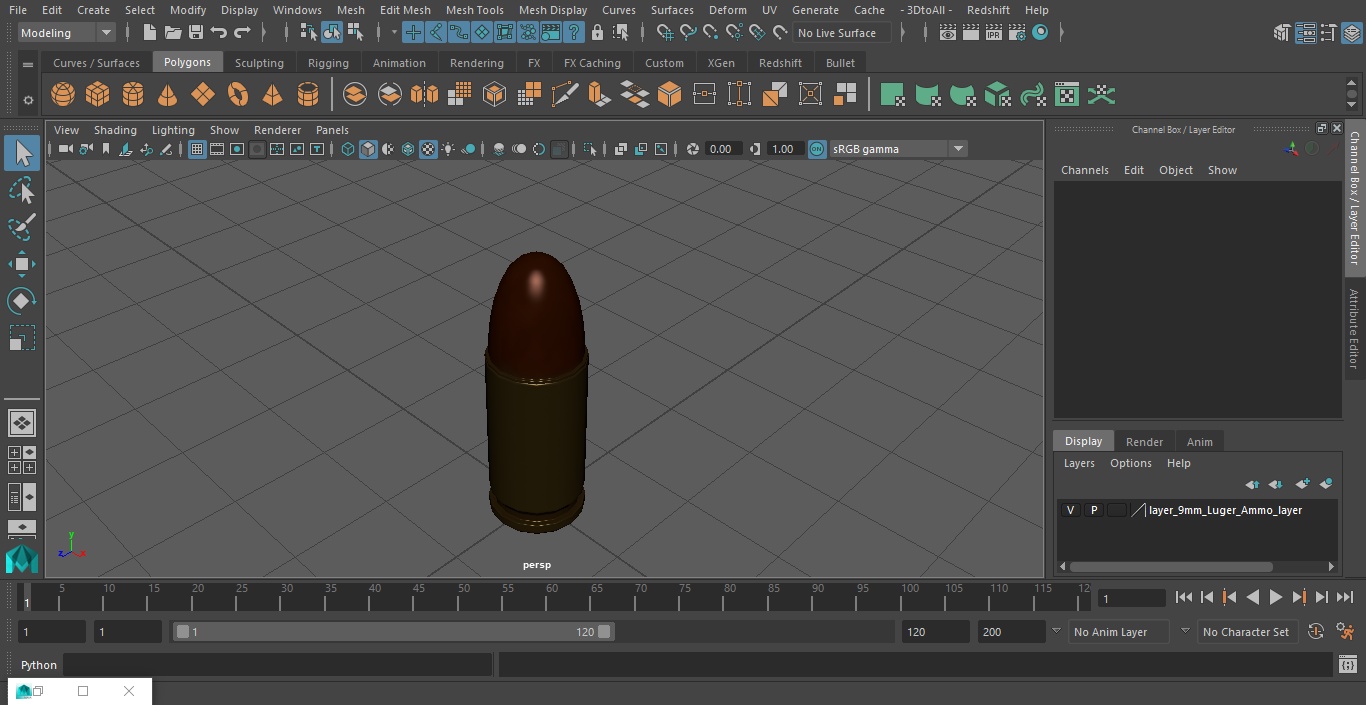Create a polygon sphere from shelf
Viewport: 1366px width, 705px height.
pos(63,95)
